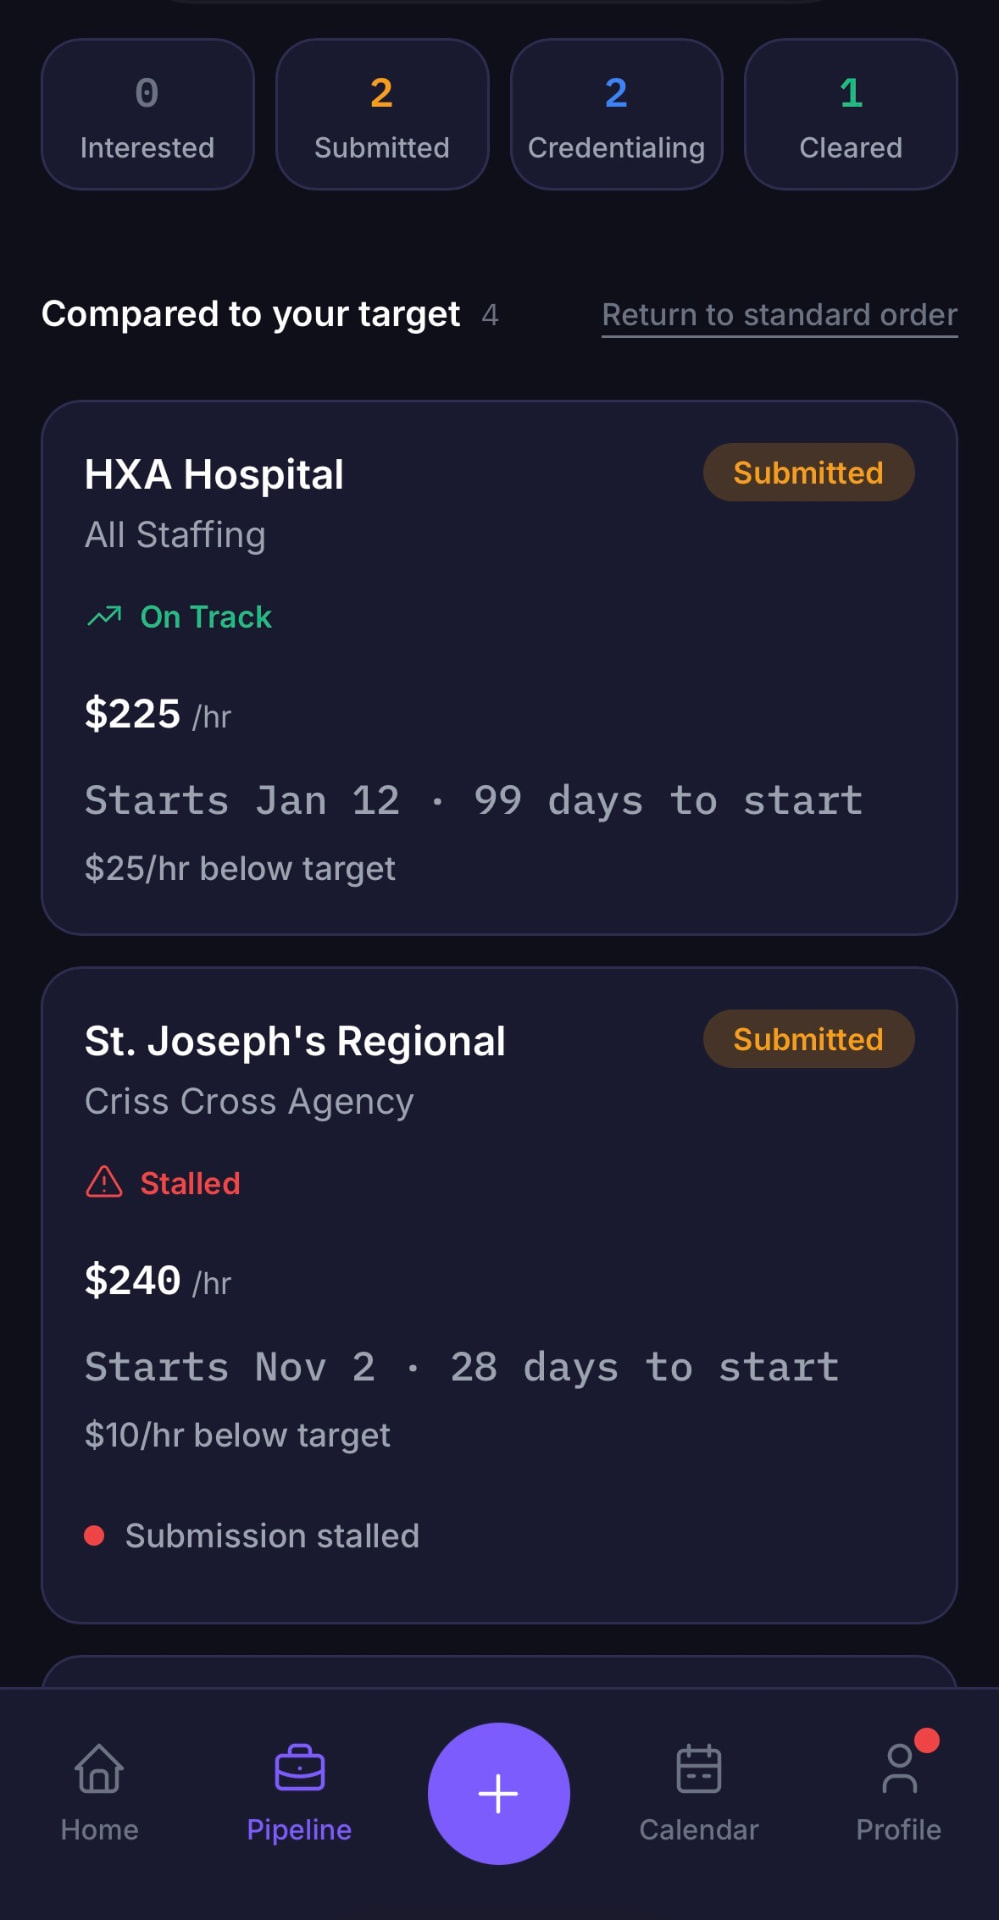
Task: Filter by the Submitted count card
Action: pyautogui.click(x=382, y=114)
